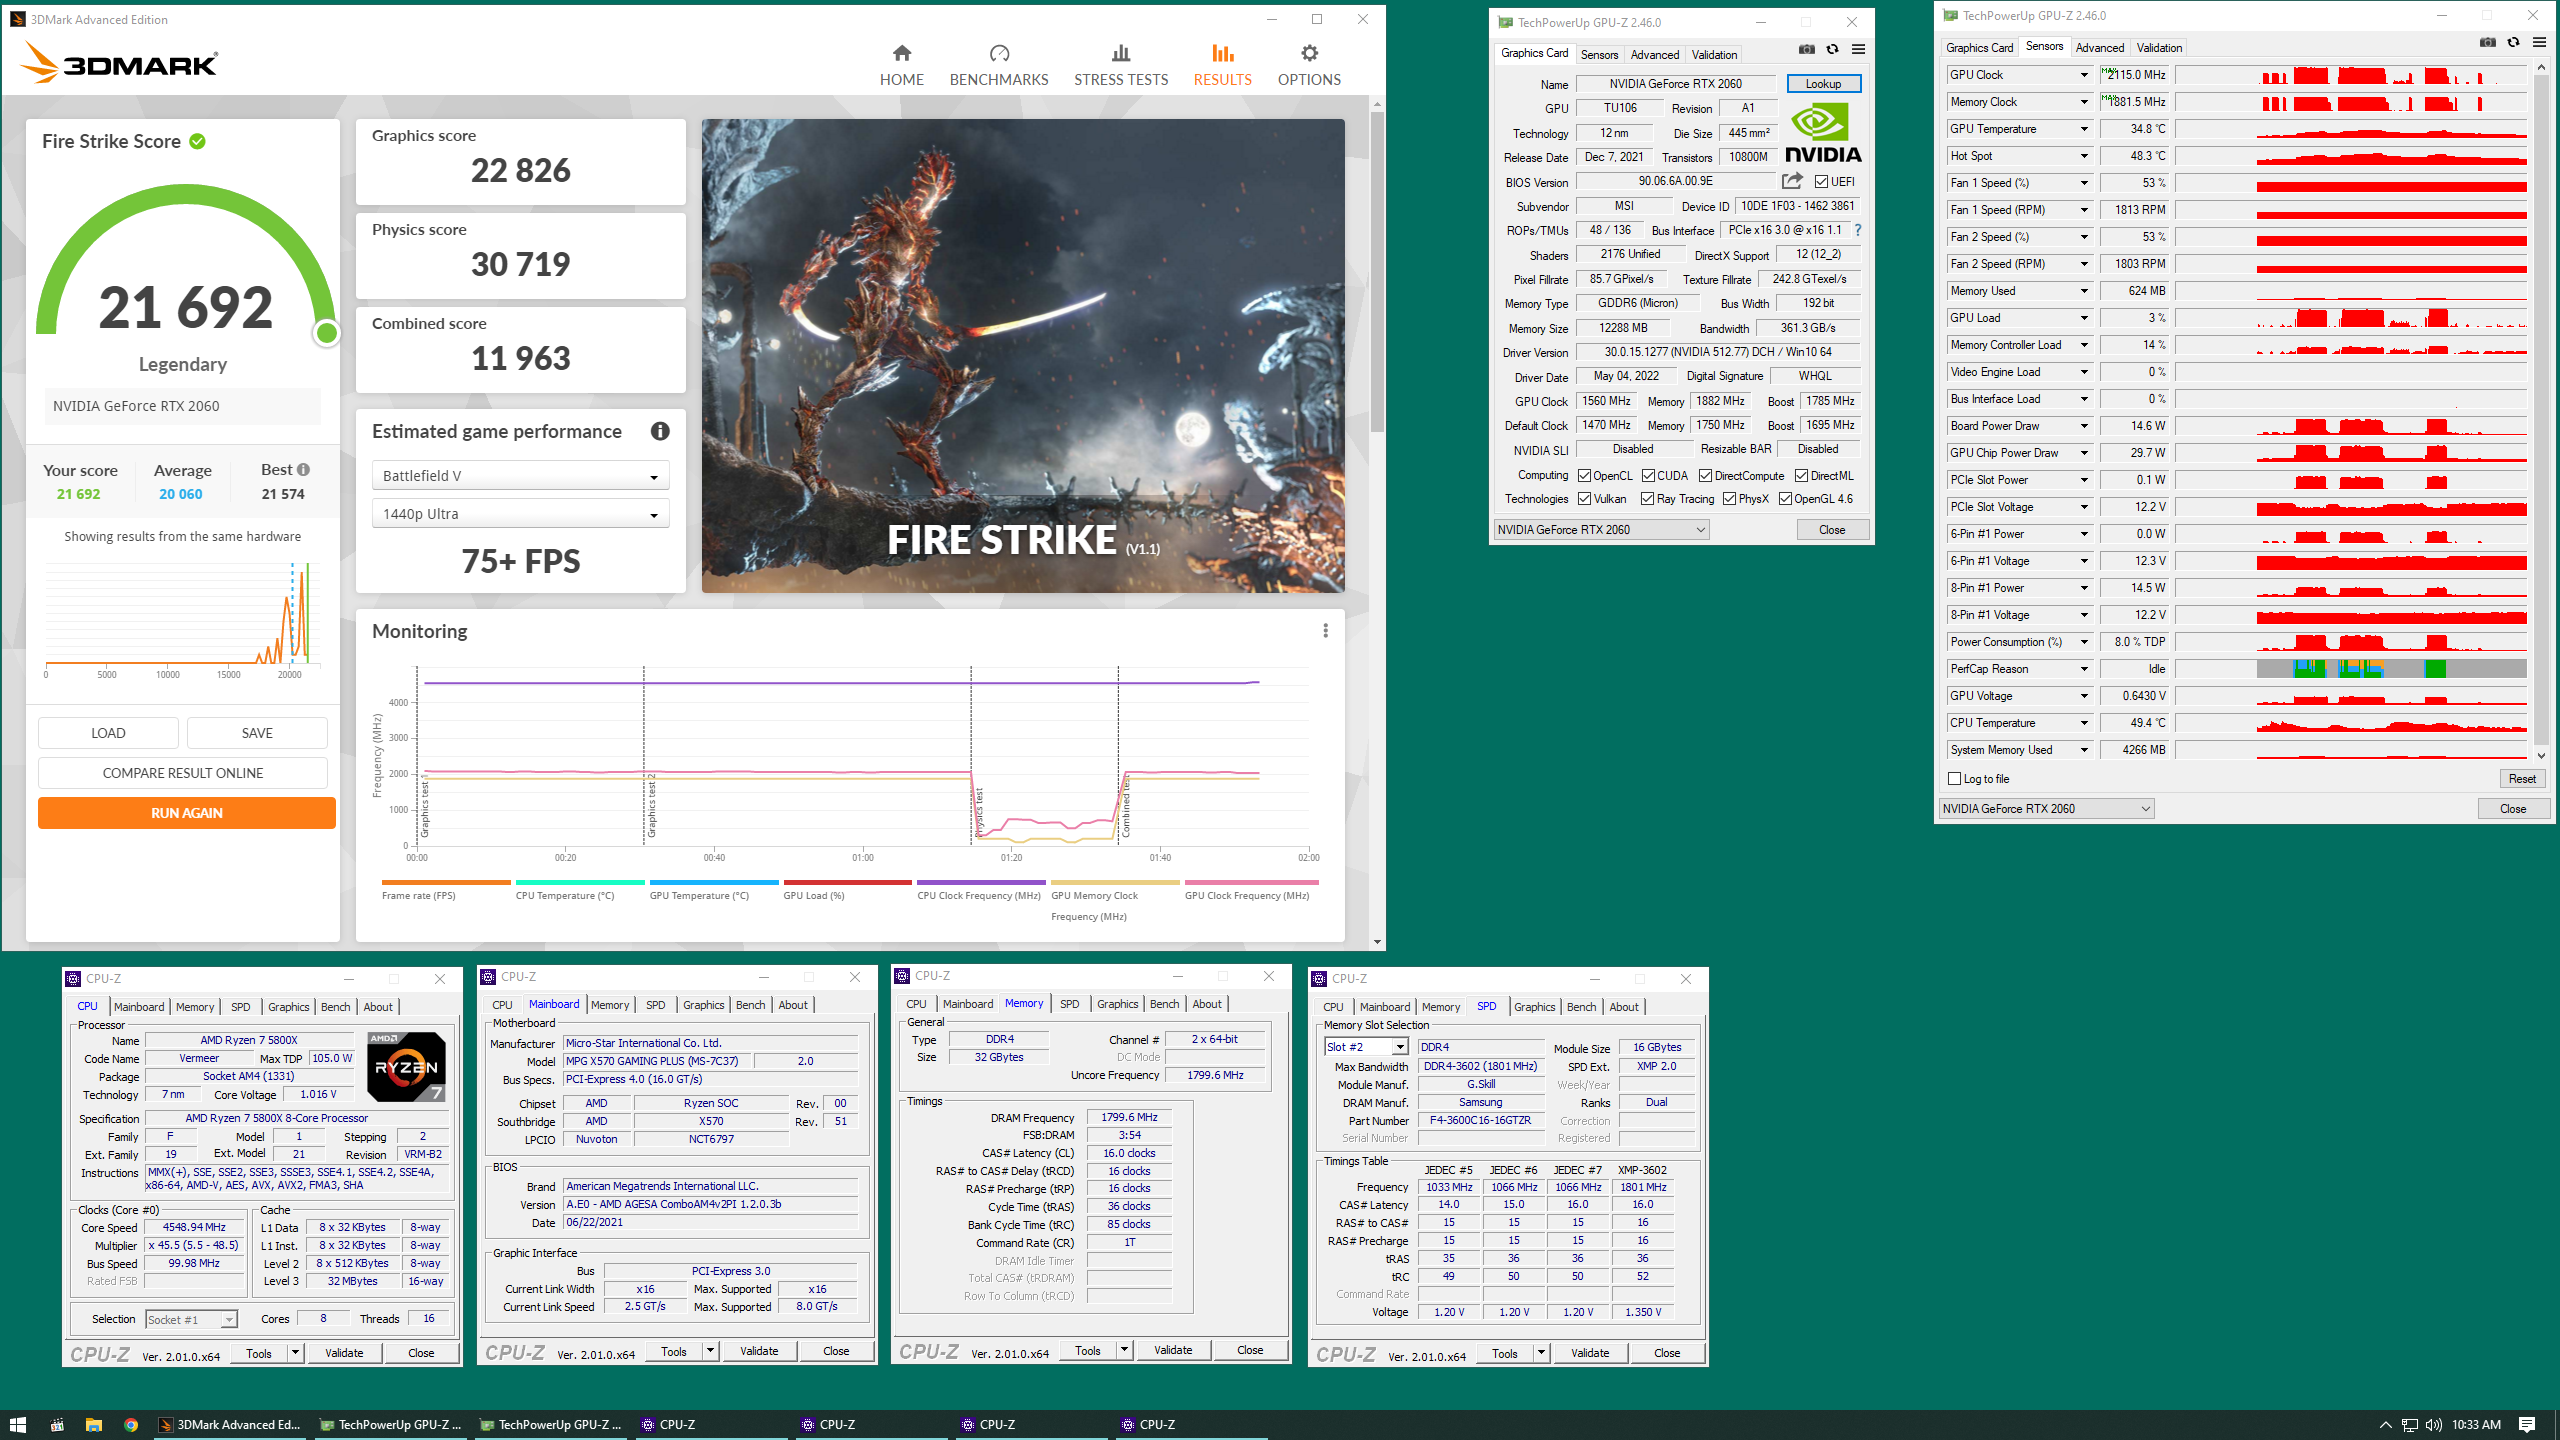Toggle the UEFI checkbox in GPU-Z

pos(1821,182)
